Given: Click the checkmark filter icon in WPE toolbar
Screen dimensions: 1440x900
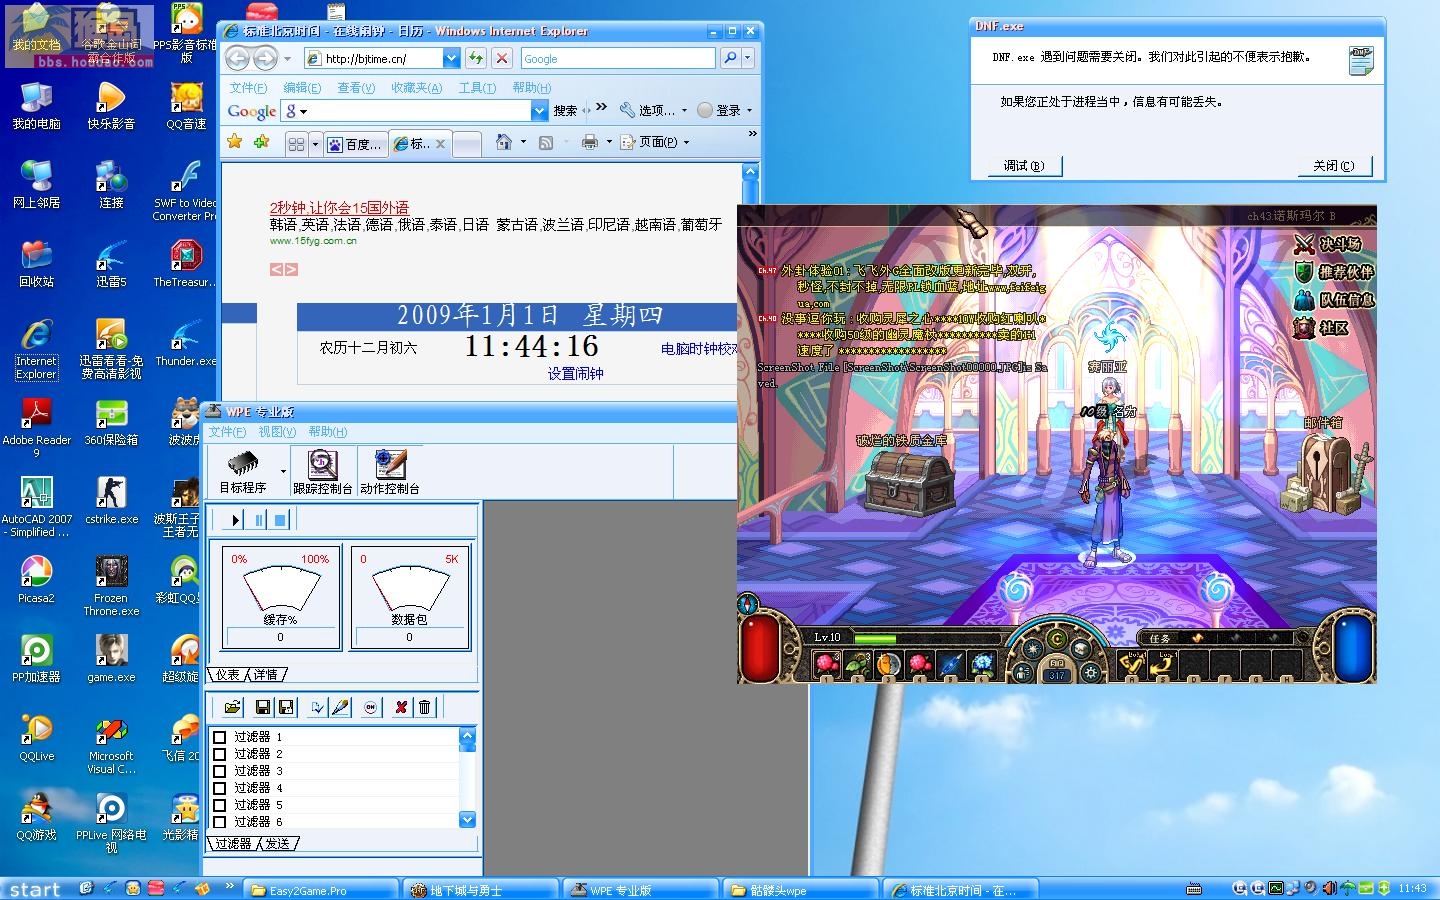Looking at the screenshot, I should [x=317, y=707].
